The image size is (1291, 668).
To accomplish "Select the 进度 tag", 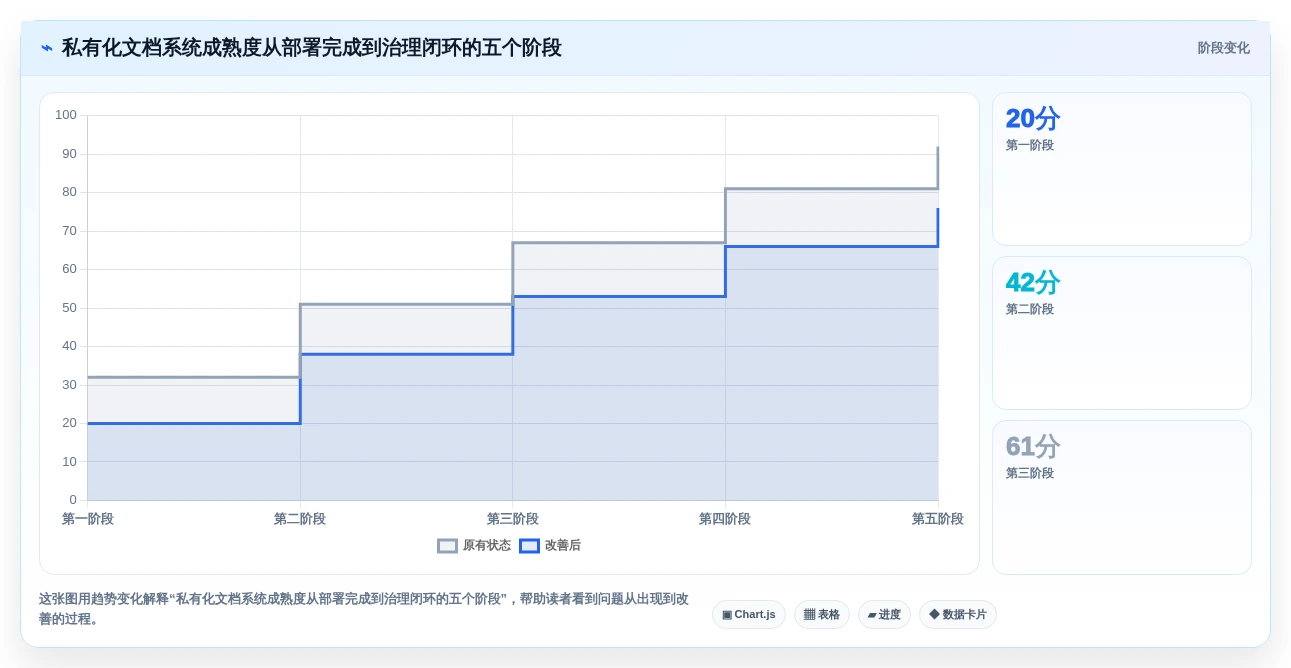I will (x=884, y=615).
